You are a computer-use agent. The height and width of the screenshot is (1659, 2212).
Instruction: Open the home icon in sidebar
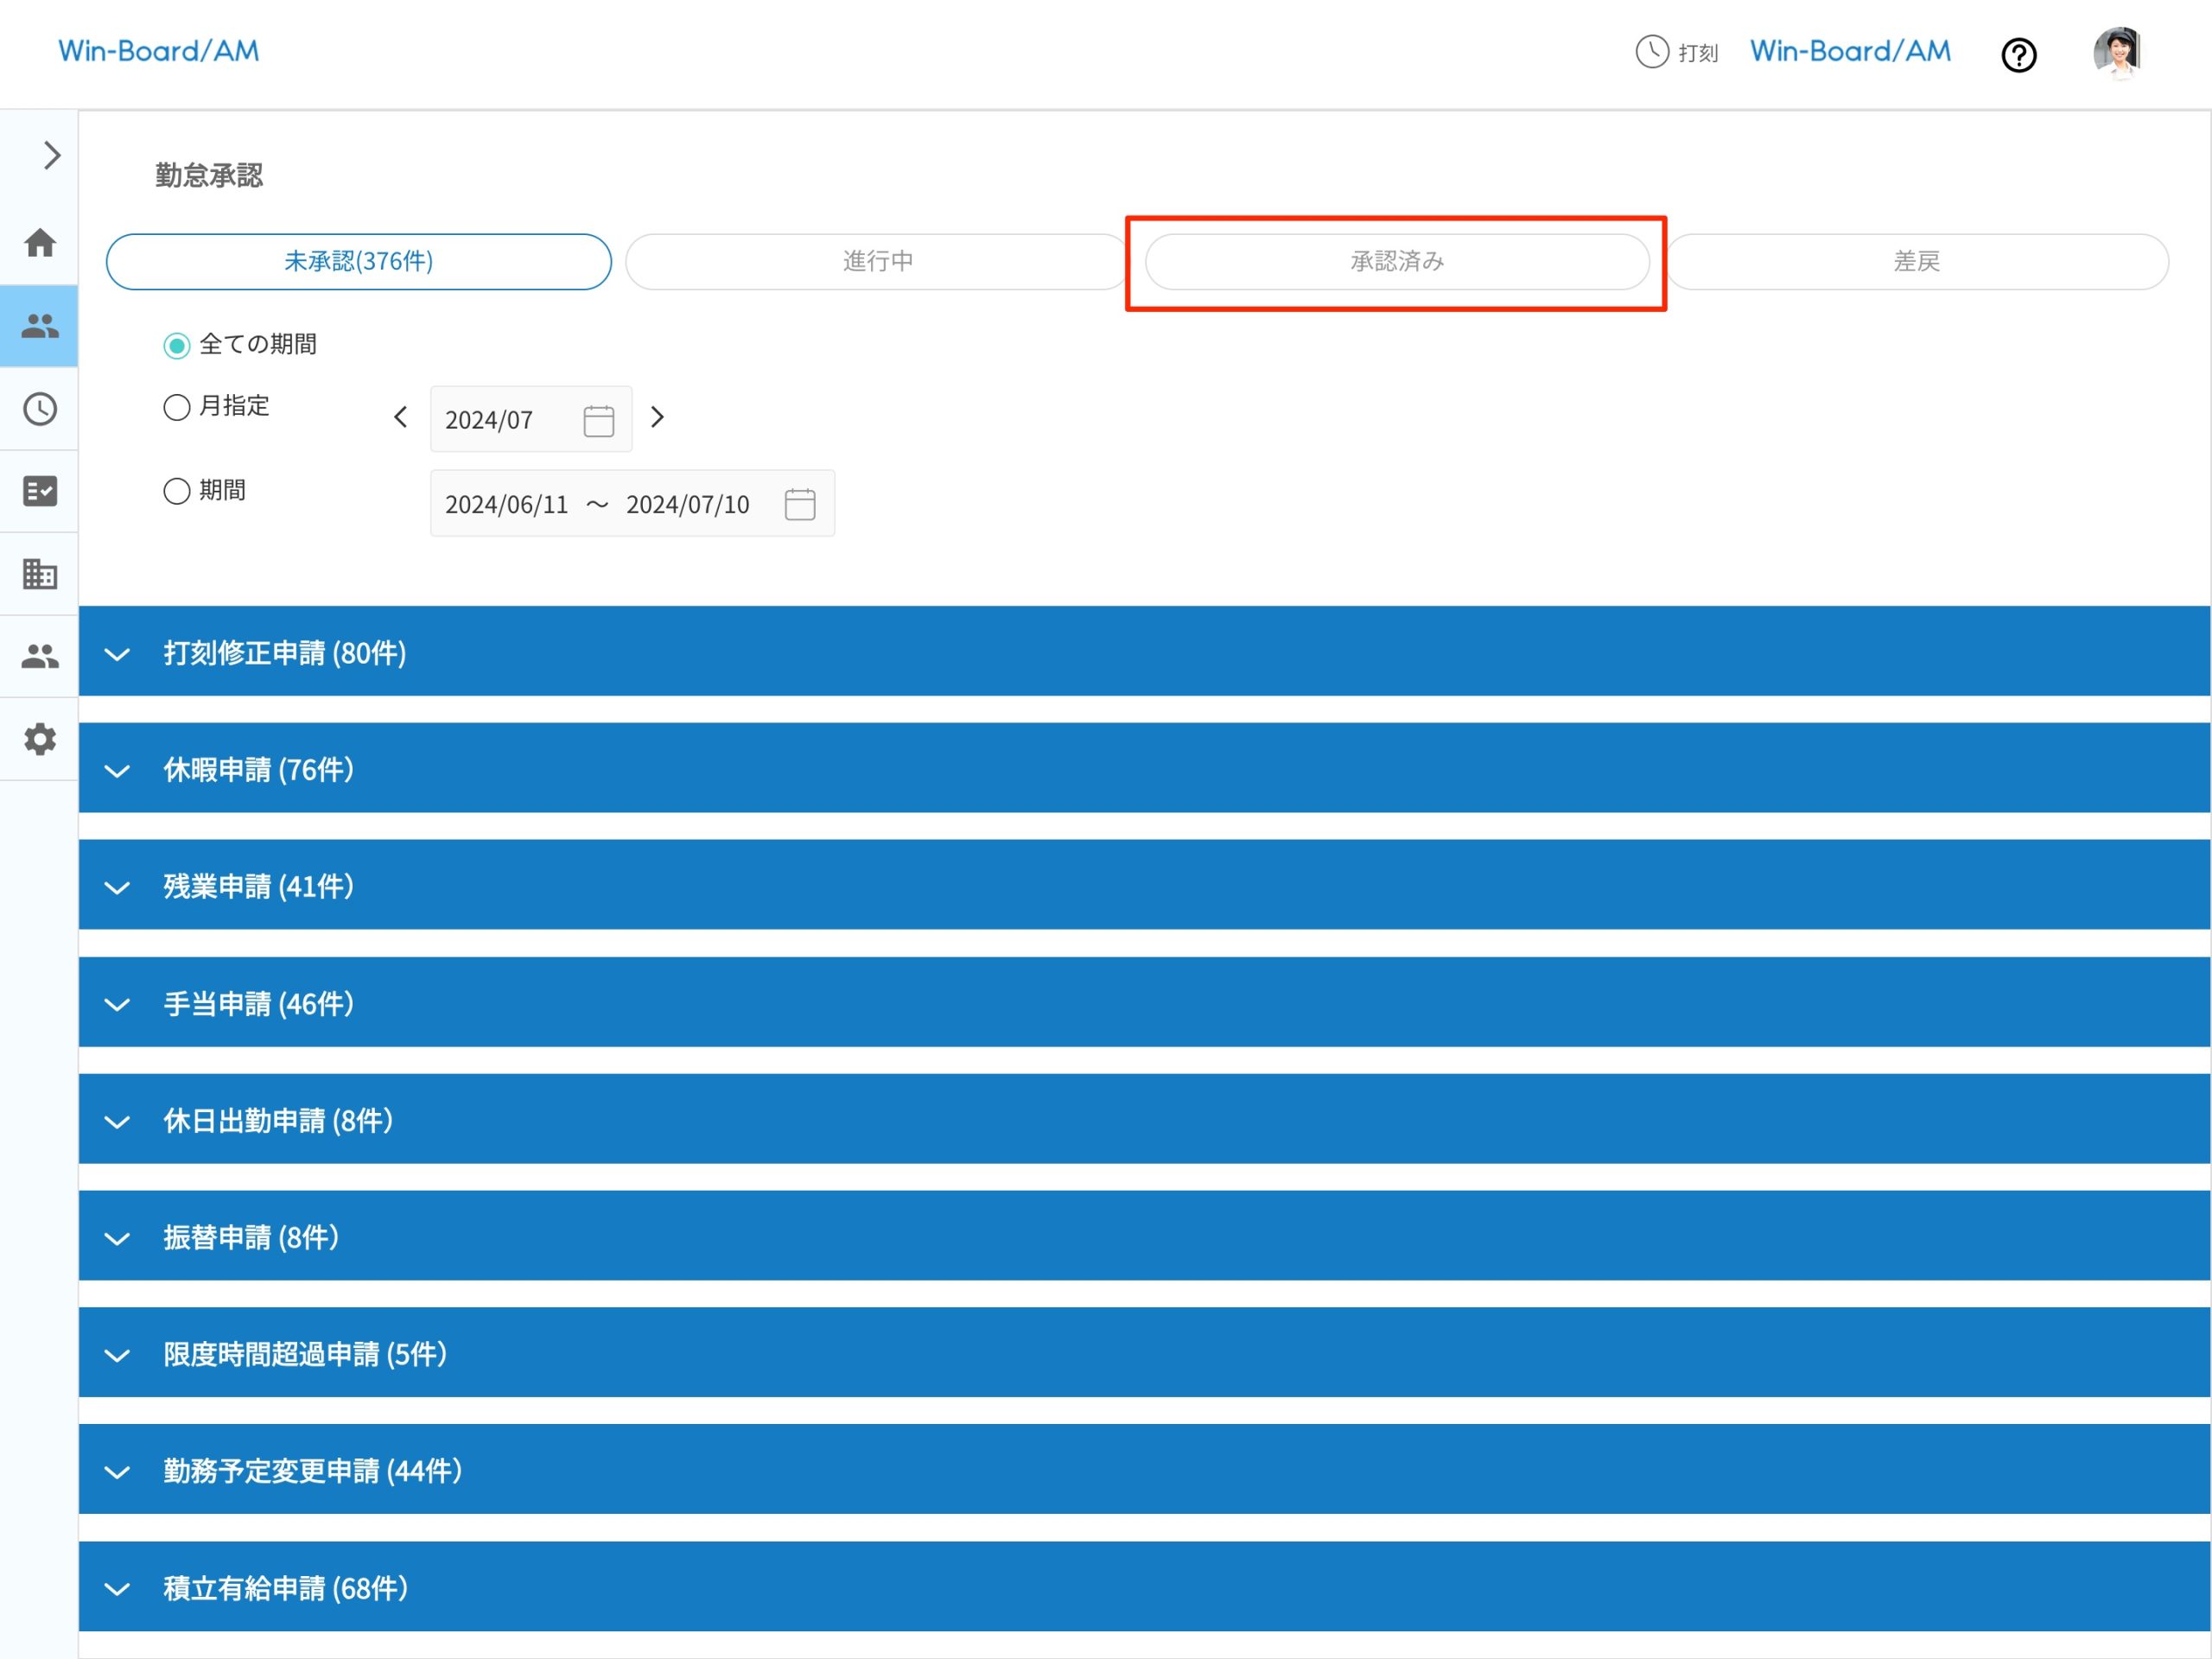coord(40,243)
